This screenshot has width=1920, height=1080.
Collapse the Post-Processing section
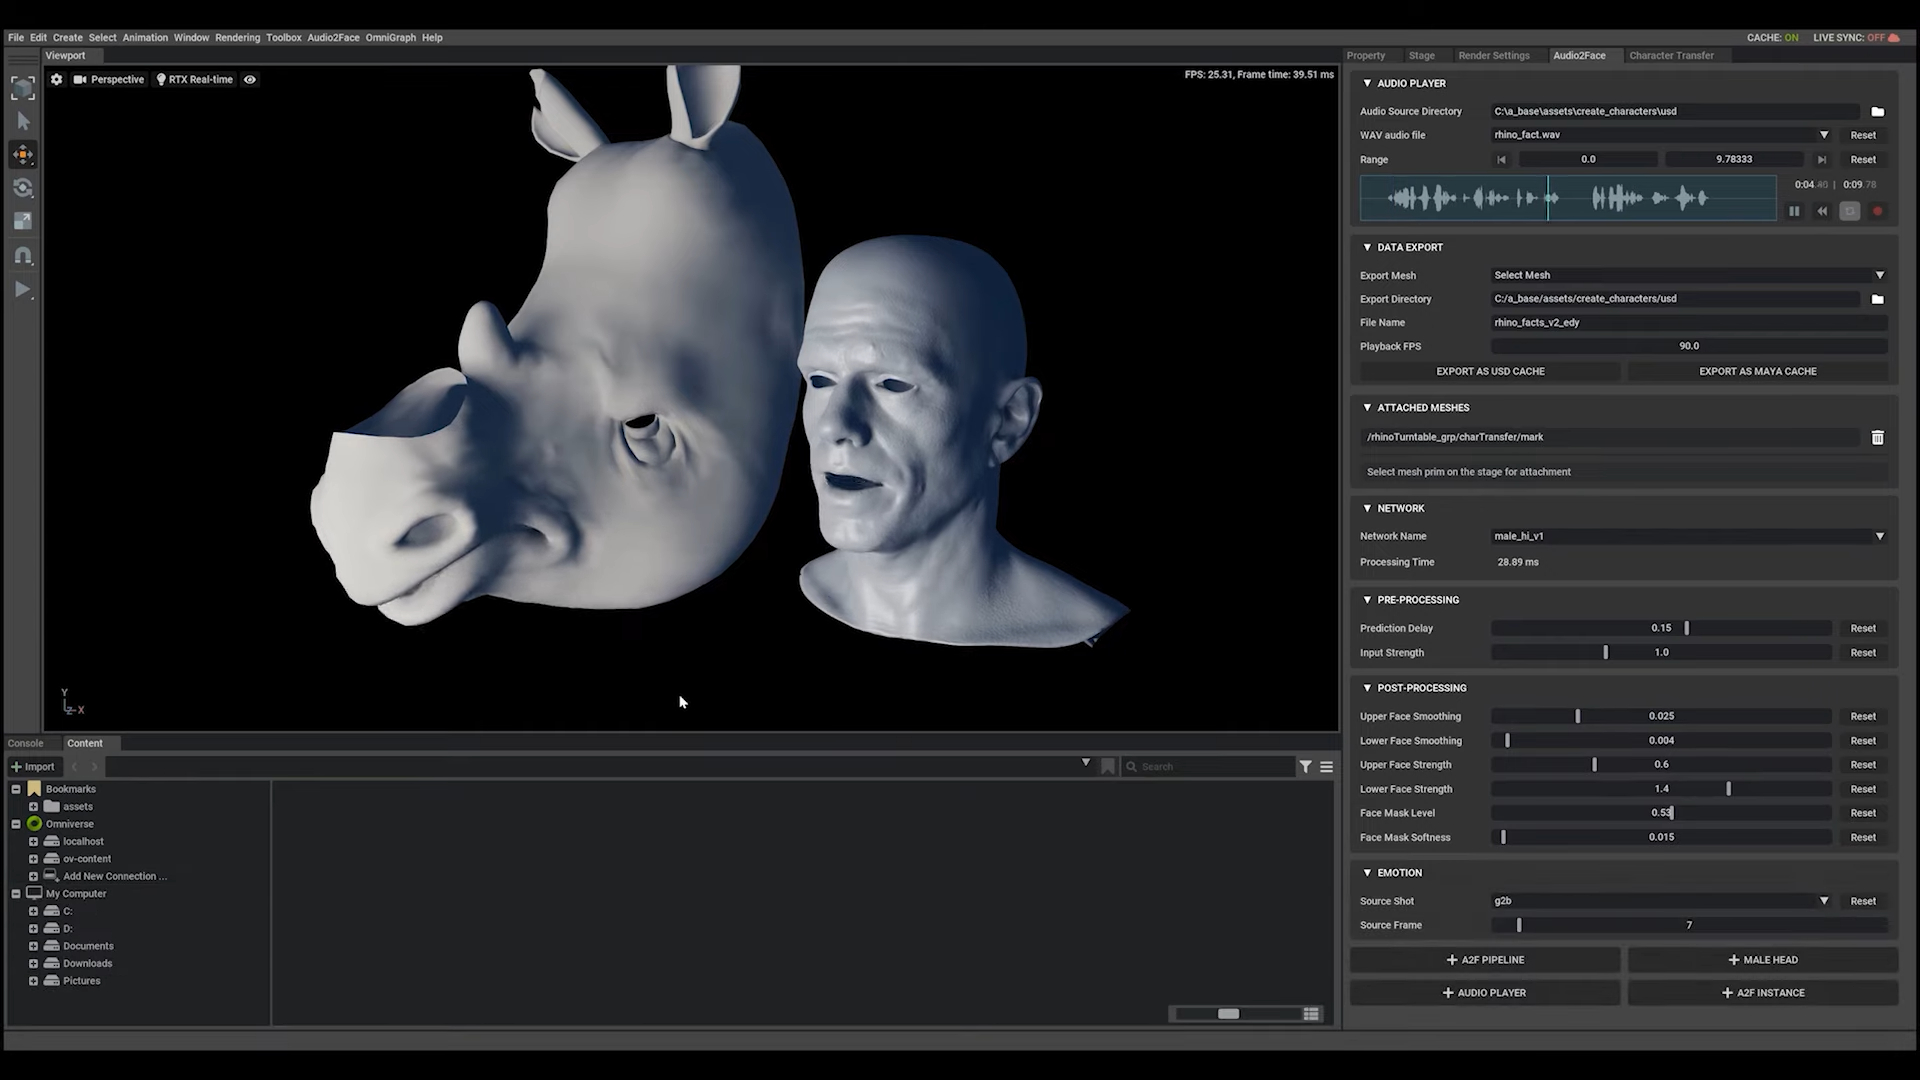pyautogui.click(x=1367, y=688)
